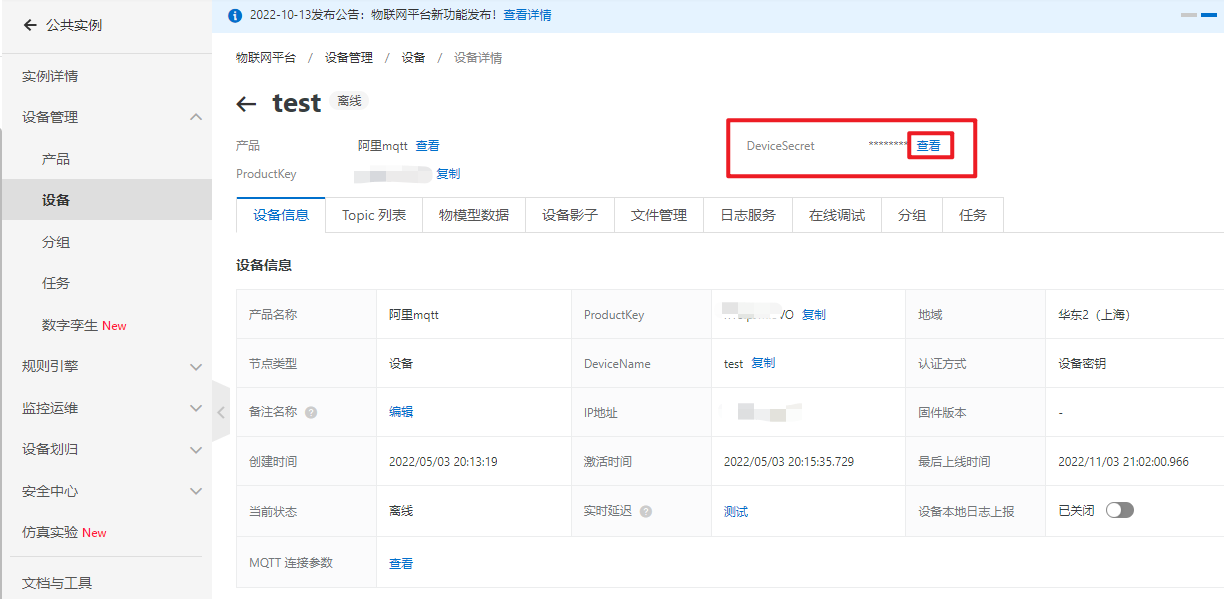Click the 阿里mqtt value in 产品名称 row
1224x599 pixels.
(x=414, y=314)
